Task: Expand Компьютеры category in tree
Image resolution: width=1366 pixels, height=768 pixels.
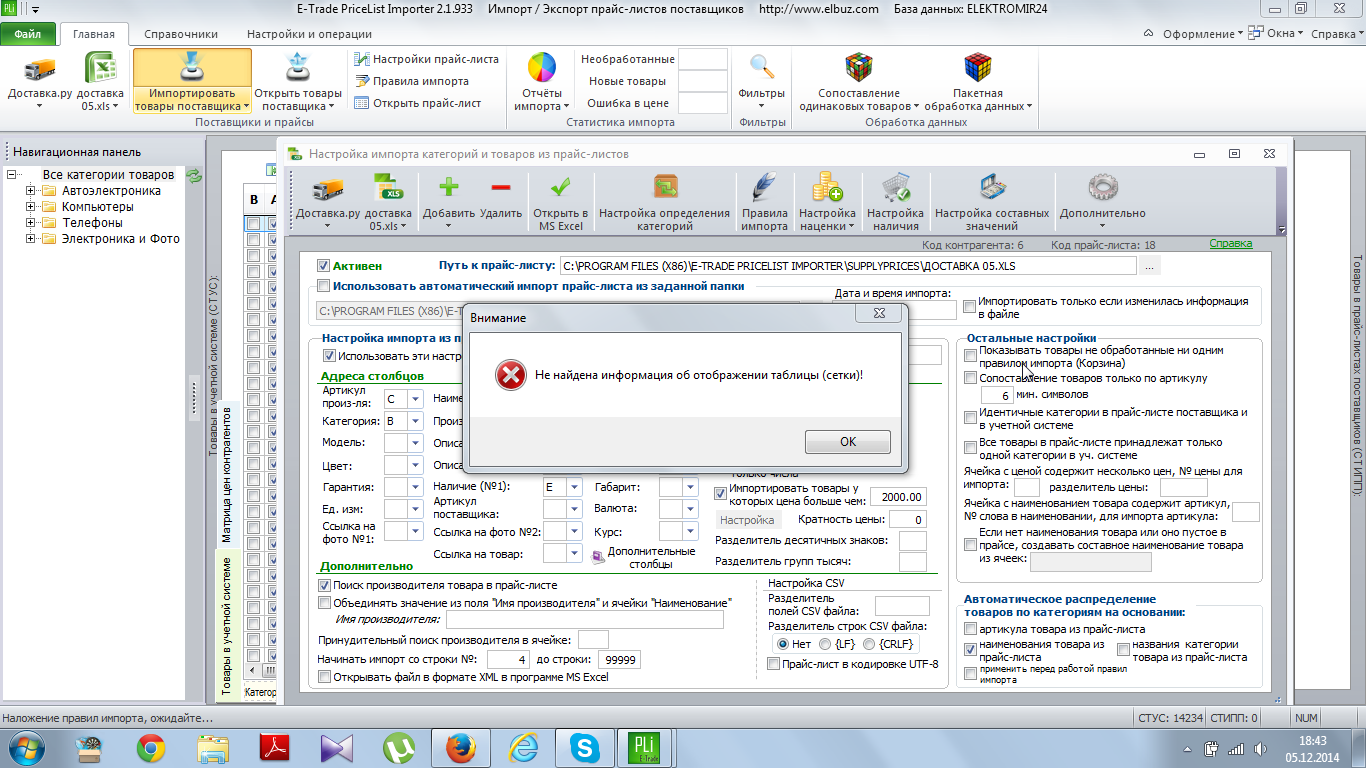Action: 31,207
